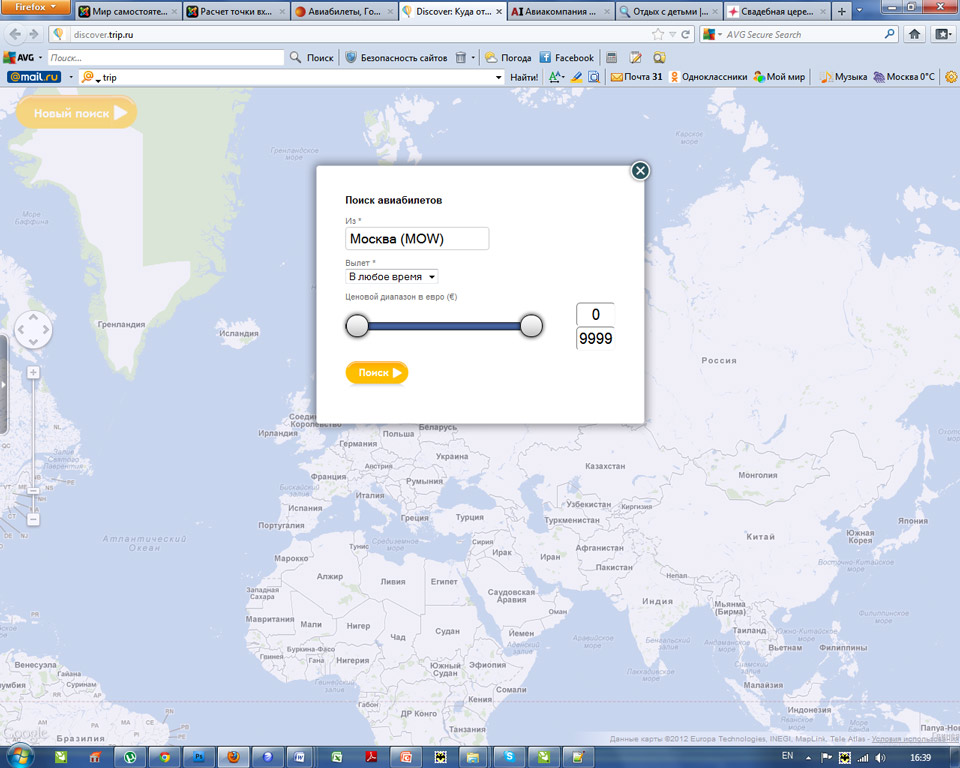The height and width of the screenshot is (768, 960).
Task: Open the list all tabs dropdown
Action: pos(860,11)
